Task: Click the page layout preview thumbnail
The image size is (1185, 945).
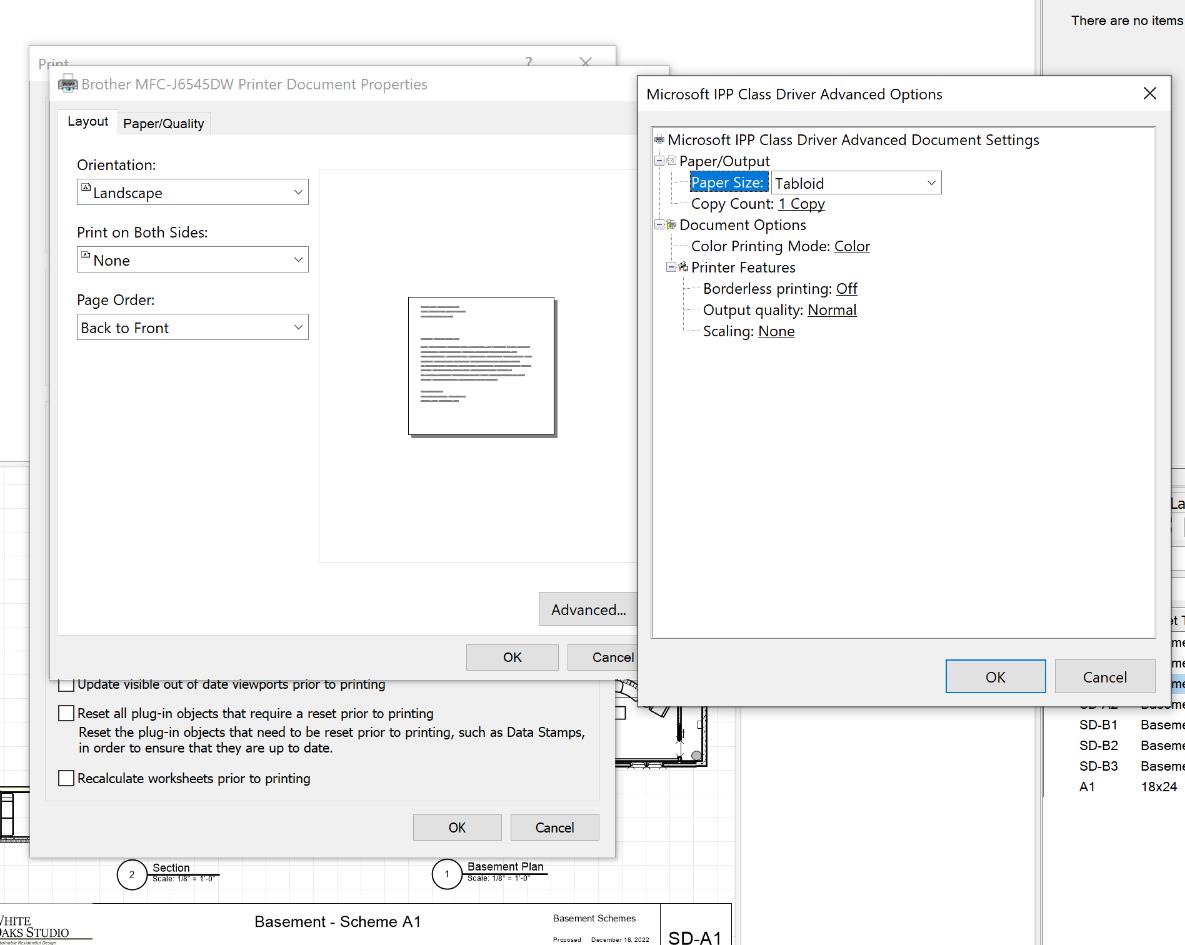Action: [x=481, y=366]
